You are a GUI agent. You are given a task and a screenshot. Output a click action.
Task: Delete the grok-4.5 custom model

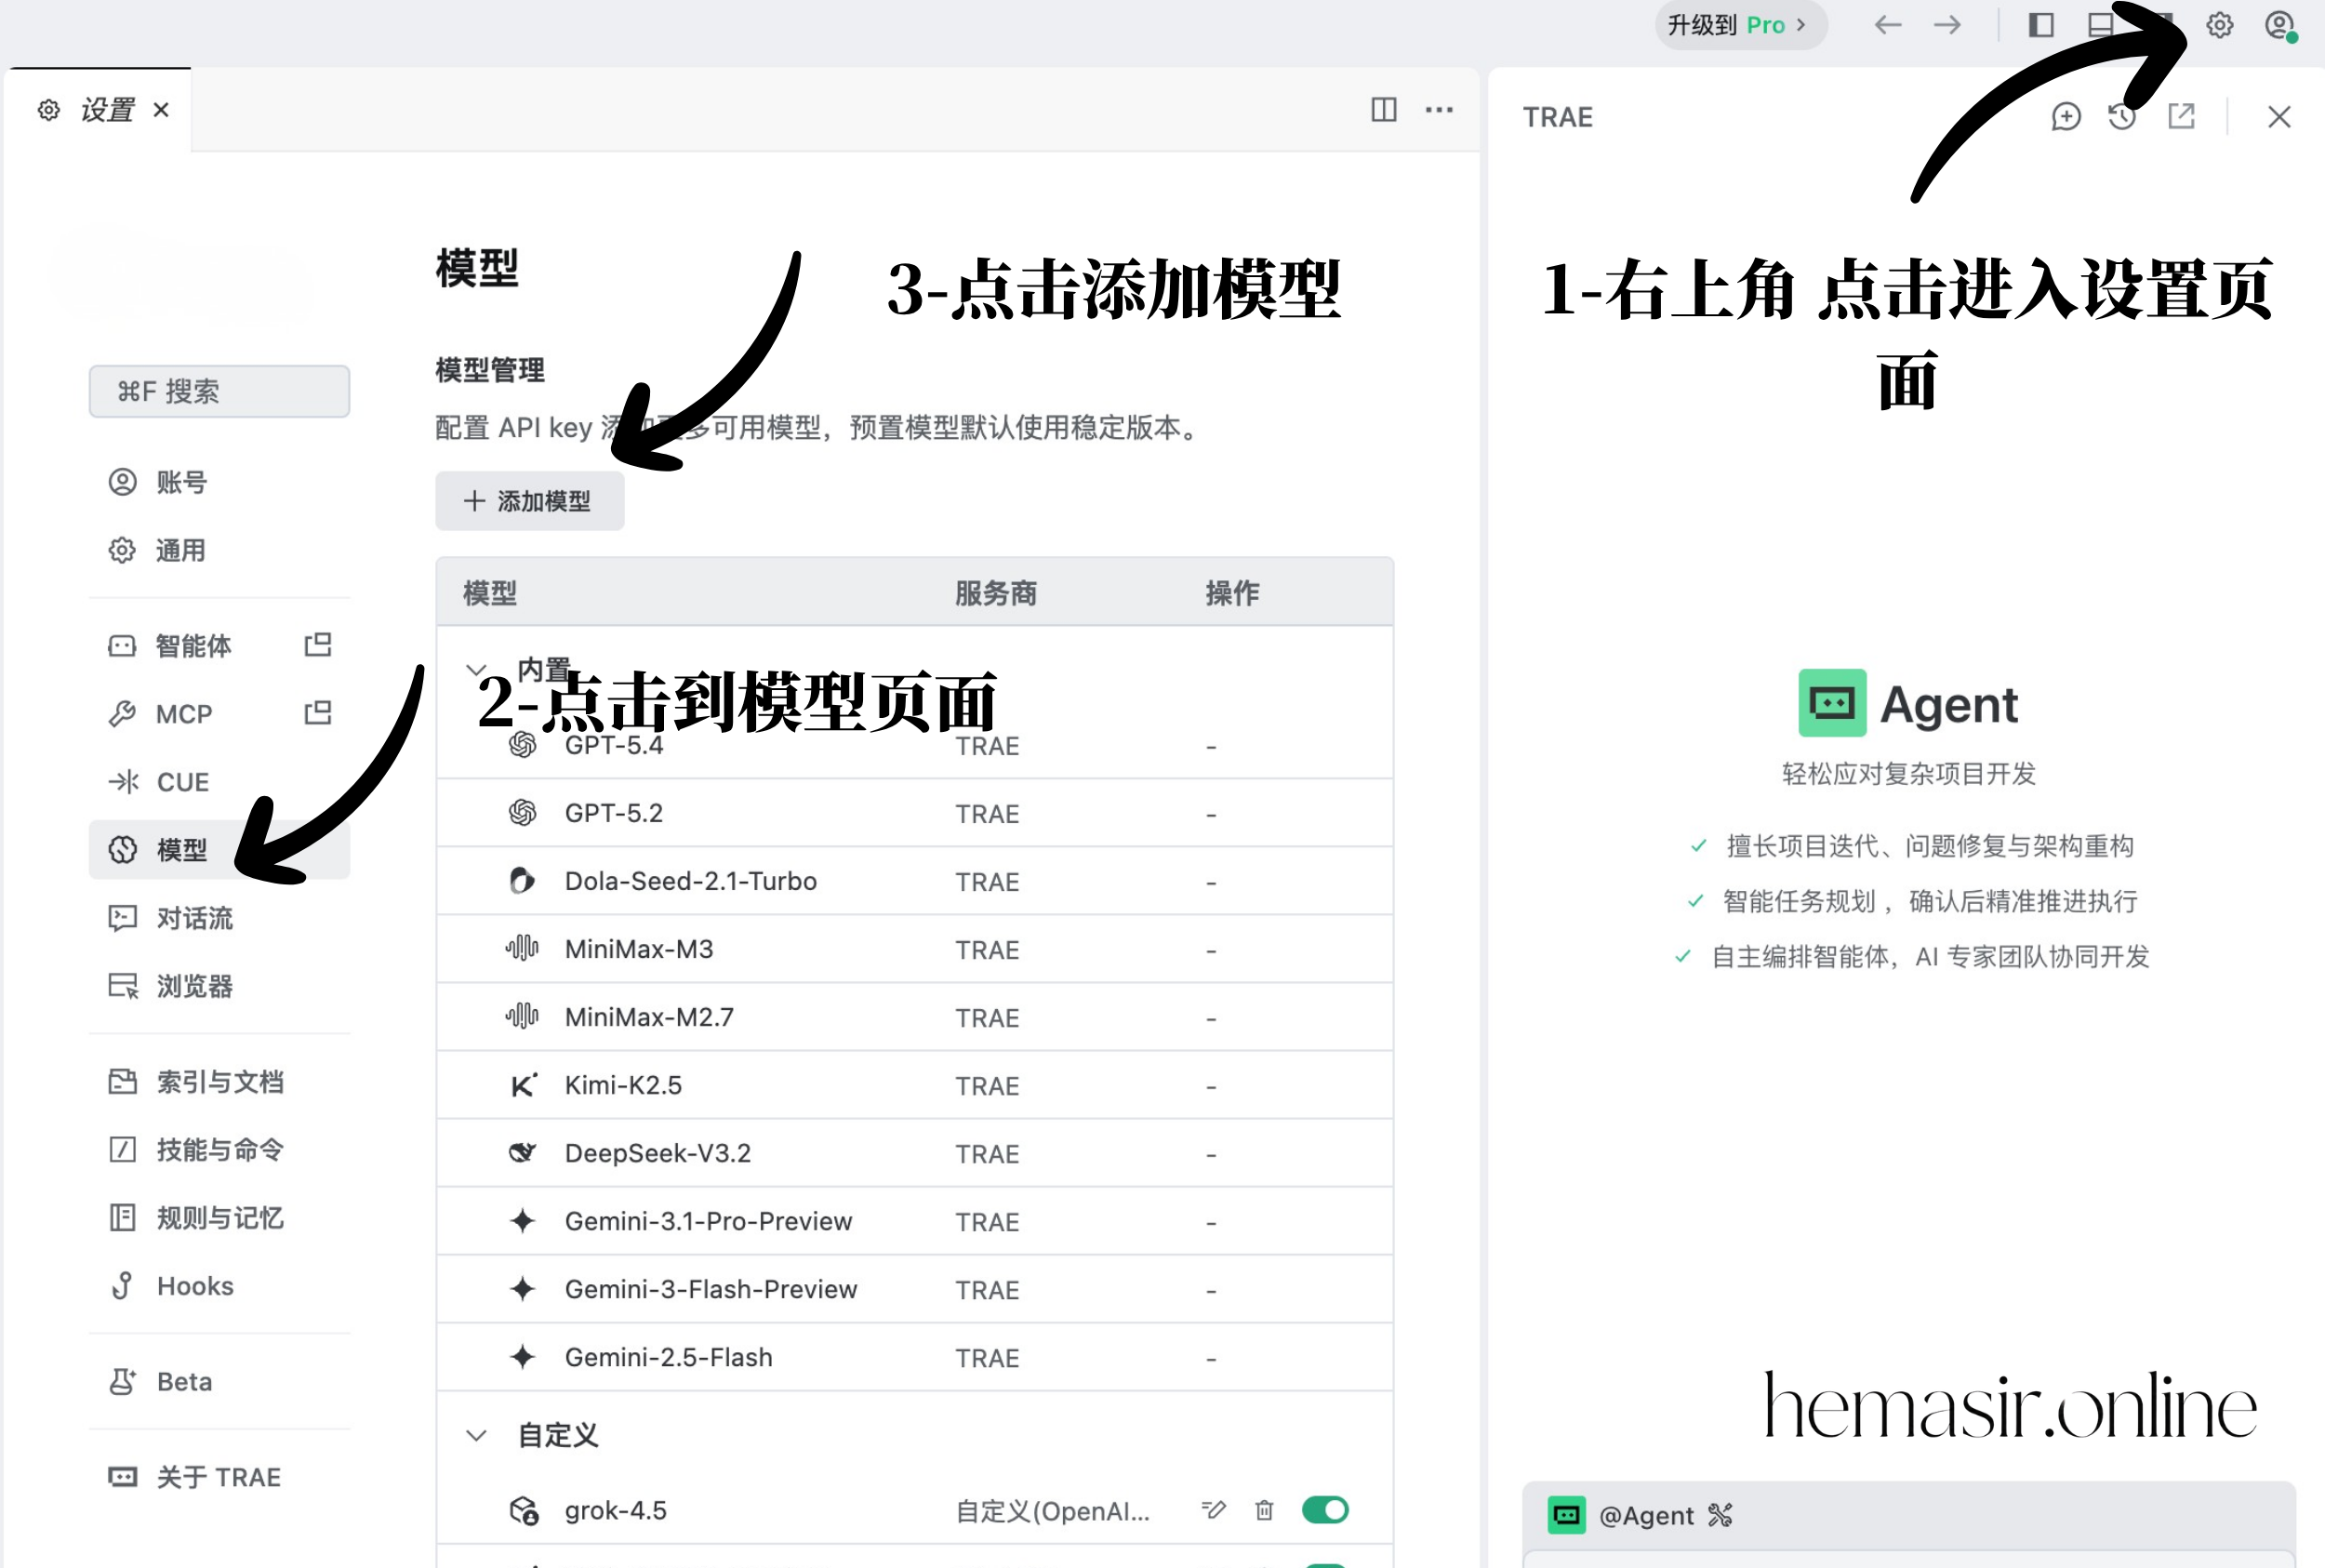(1264, 1509)
